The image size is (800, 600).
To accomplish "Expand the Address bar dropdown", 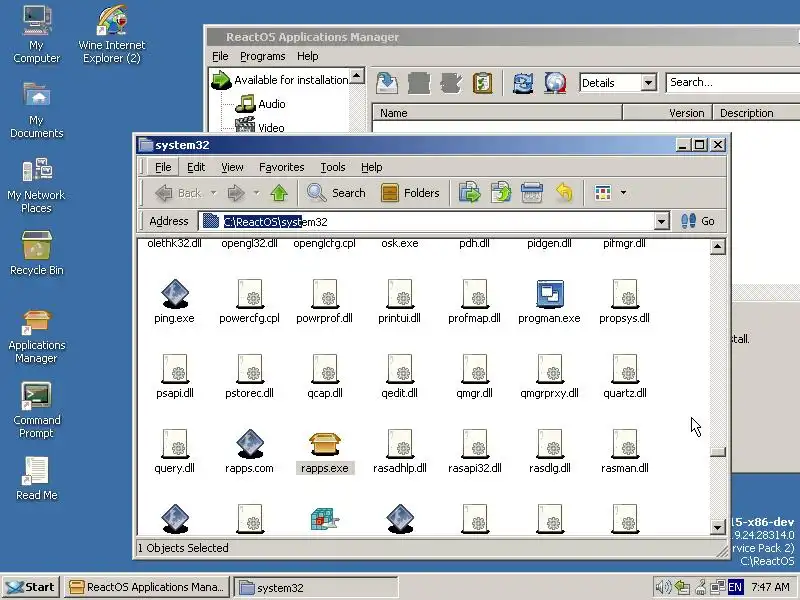I will (x=661, y=221).
